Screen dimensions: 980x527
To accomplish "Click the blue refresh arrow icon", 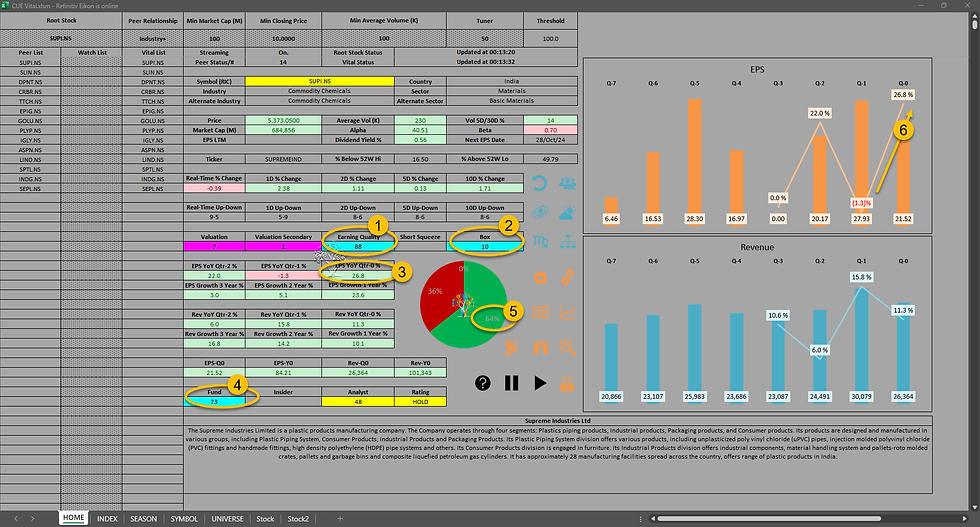I will coord(539,183).
